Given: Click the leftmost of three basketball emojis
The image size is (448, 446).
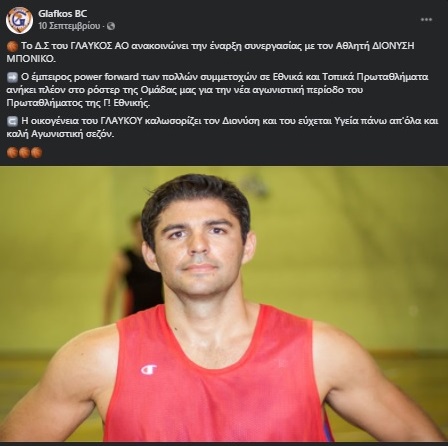Looking at the screenshot, I should coord(12,152).
